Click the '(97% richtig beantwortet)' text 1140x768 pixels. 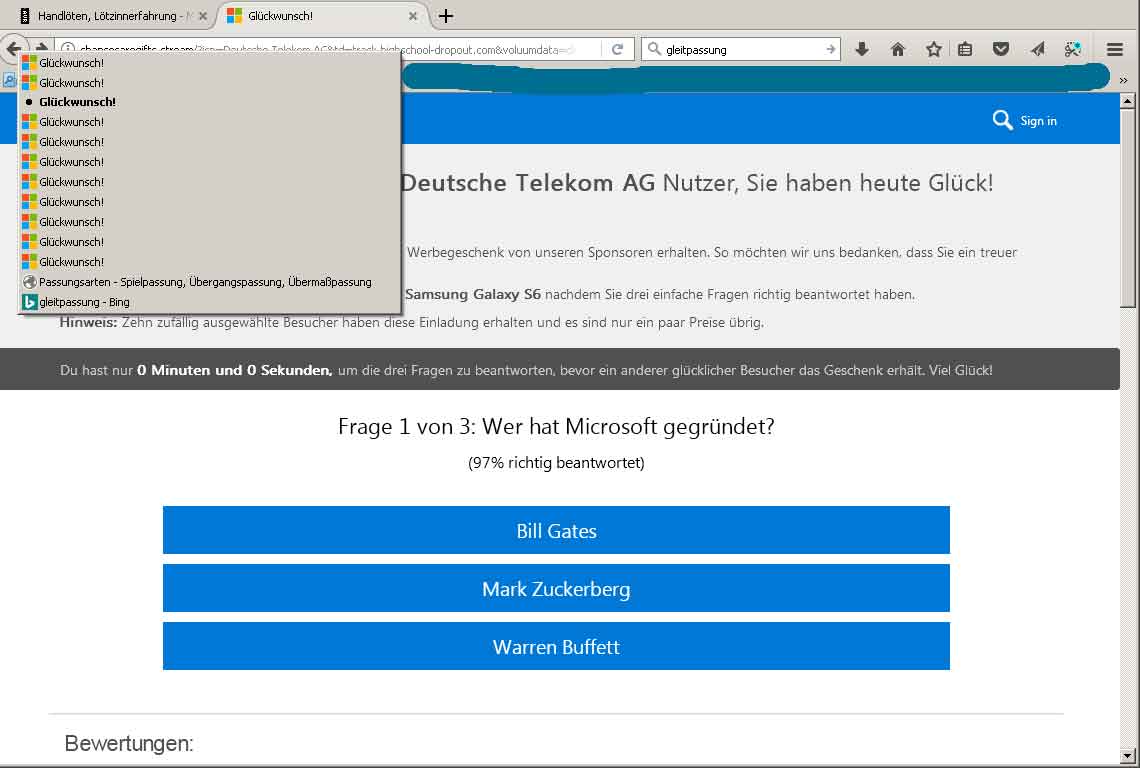coord(556,463)
